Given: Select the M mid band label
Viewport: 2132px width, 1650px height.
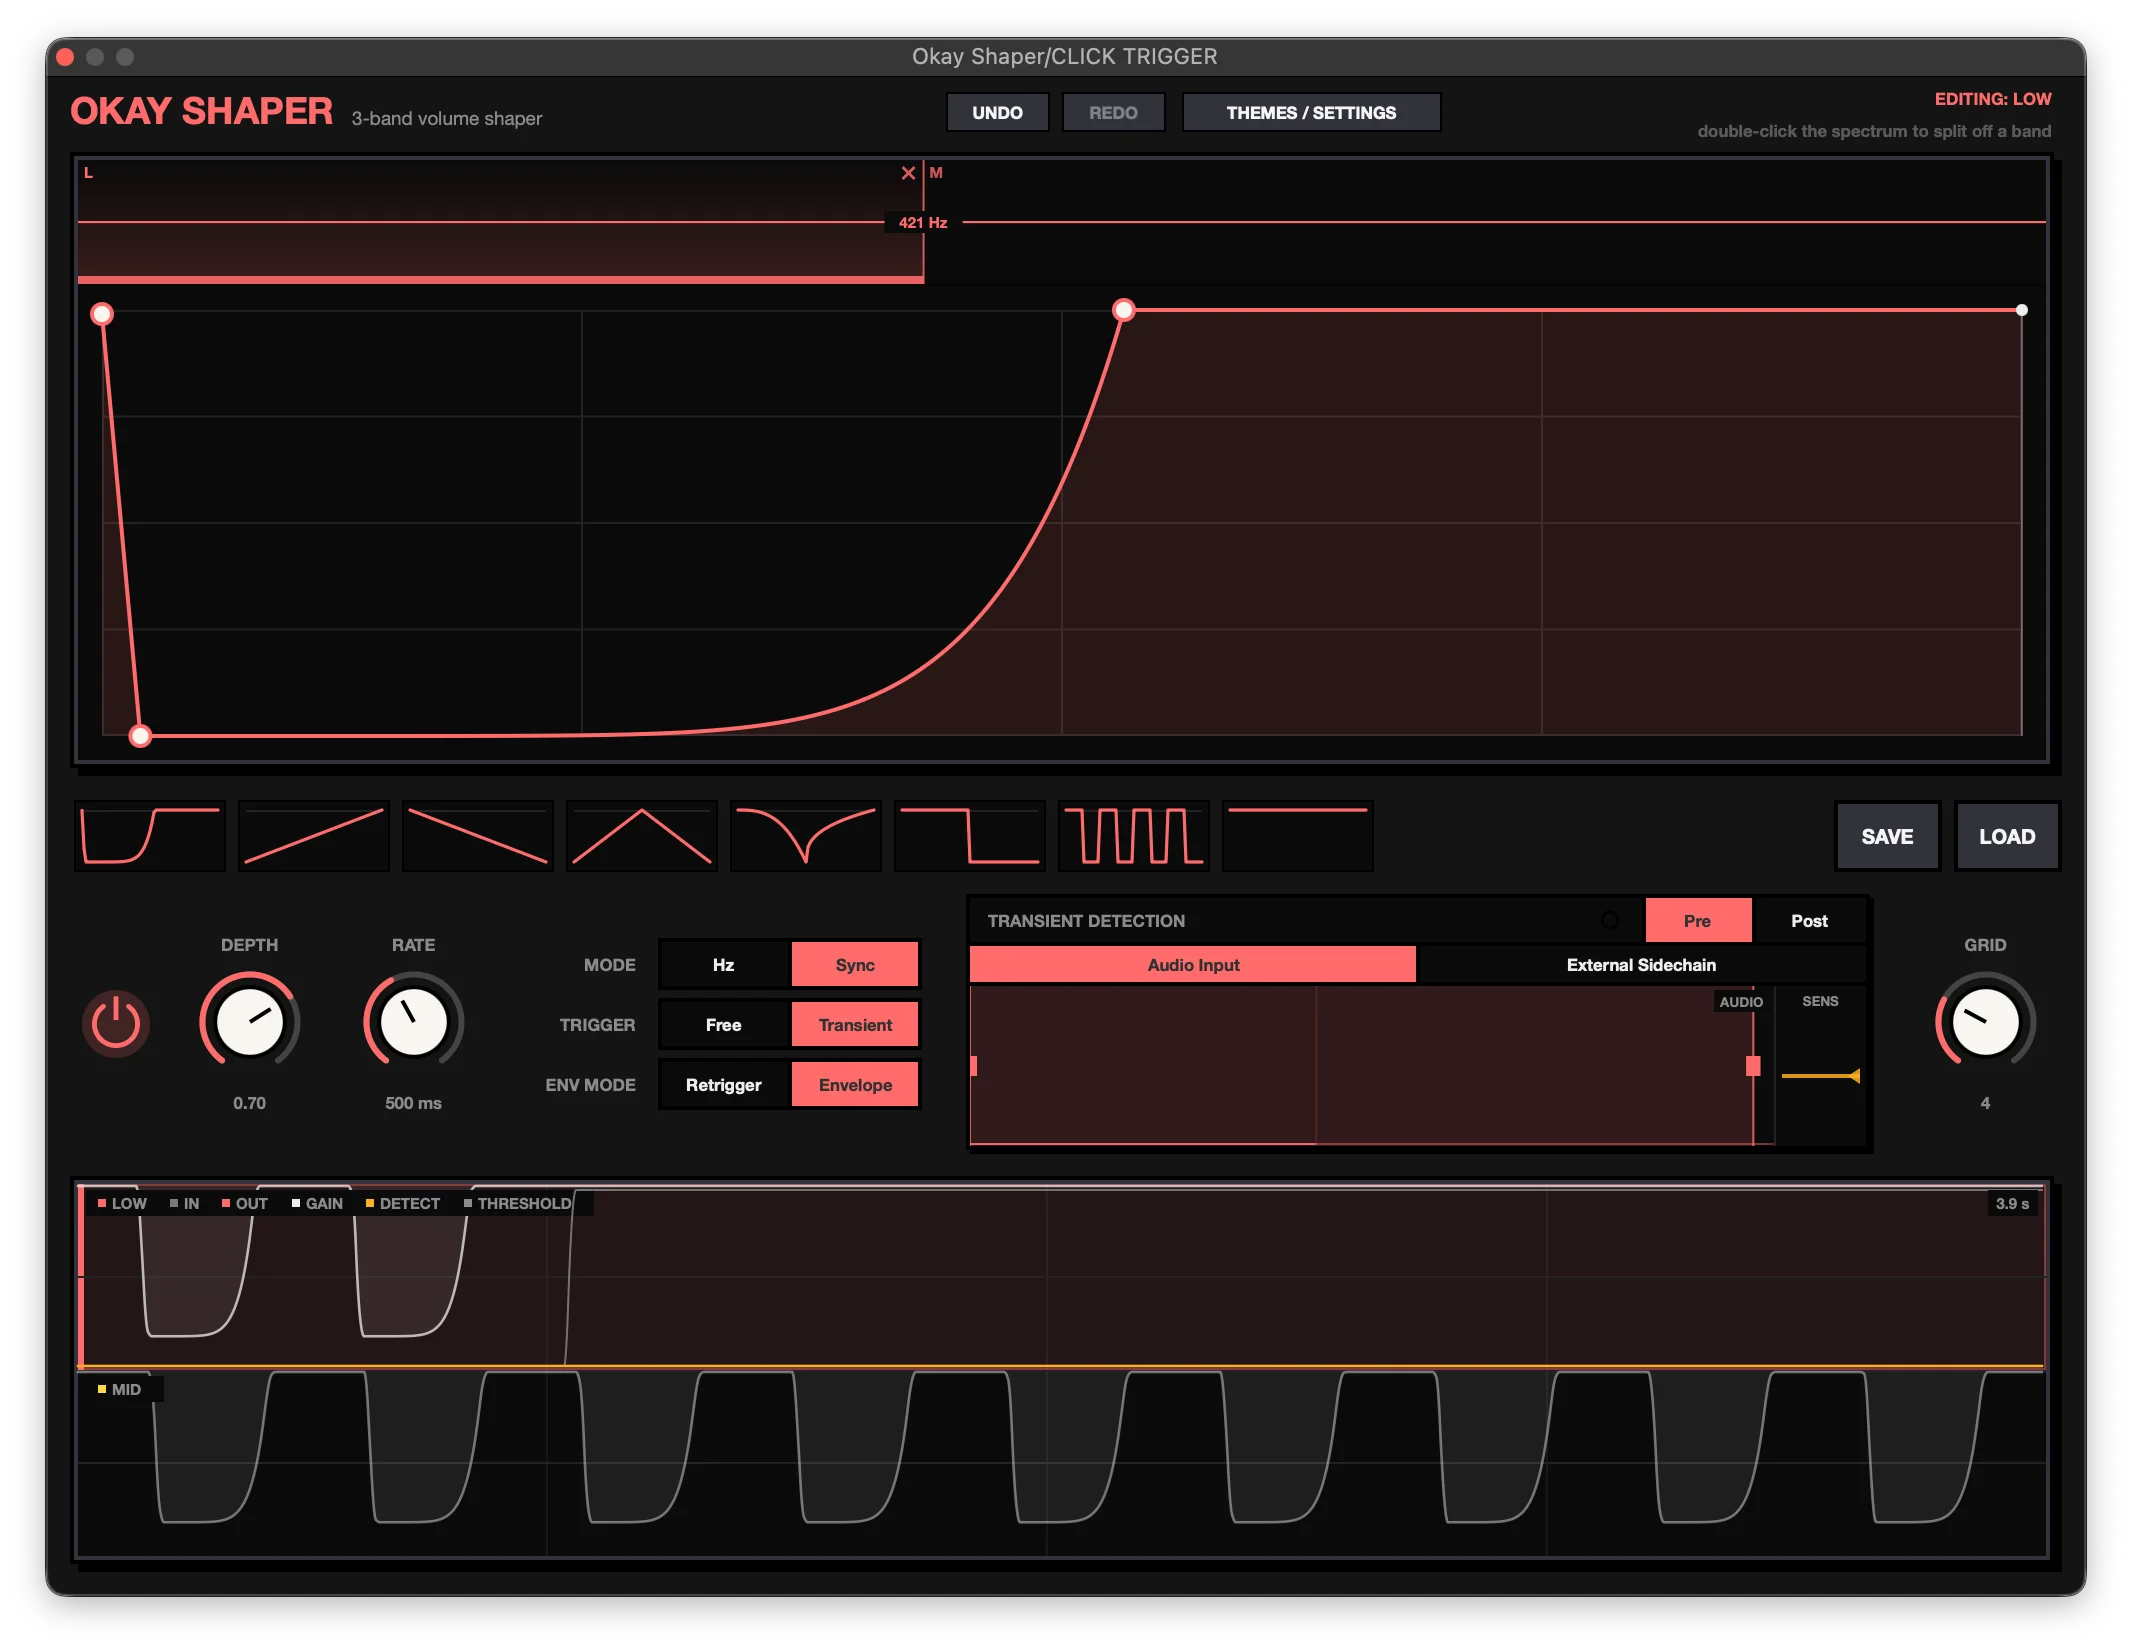Looking at the screenshot, I should point(936,173).
